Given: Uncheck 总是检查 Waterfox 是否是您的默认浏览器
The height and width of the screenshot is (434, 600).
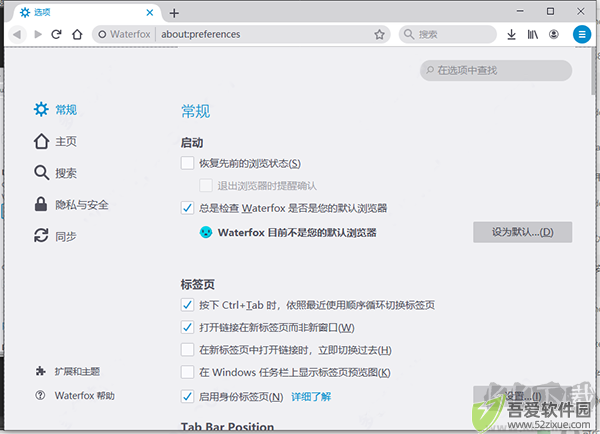Looking at the screenshot, I should pyautogui.click(x=187, y=208).
